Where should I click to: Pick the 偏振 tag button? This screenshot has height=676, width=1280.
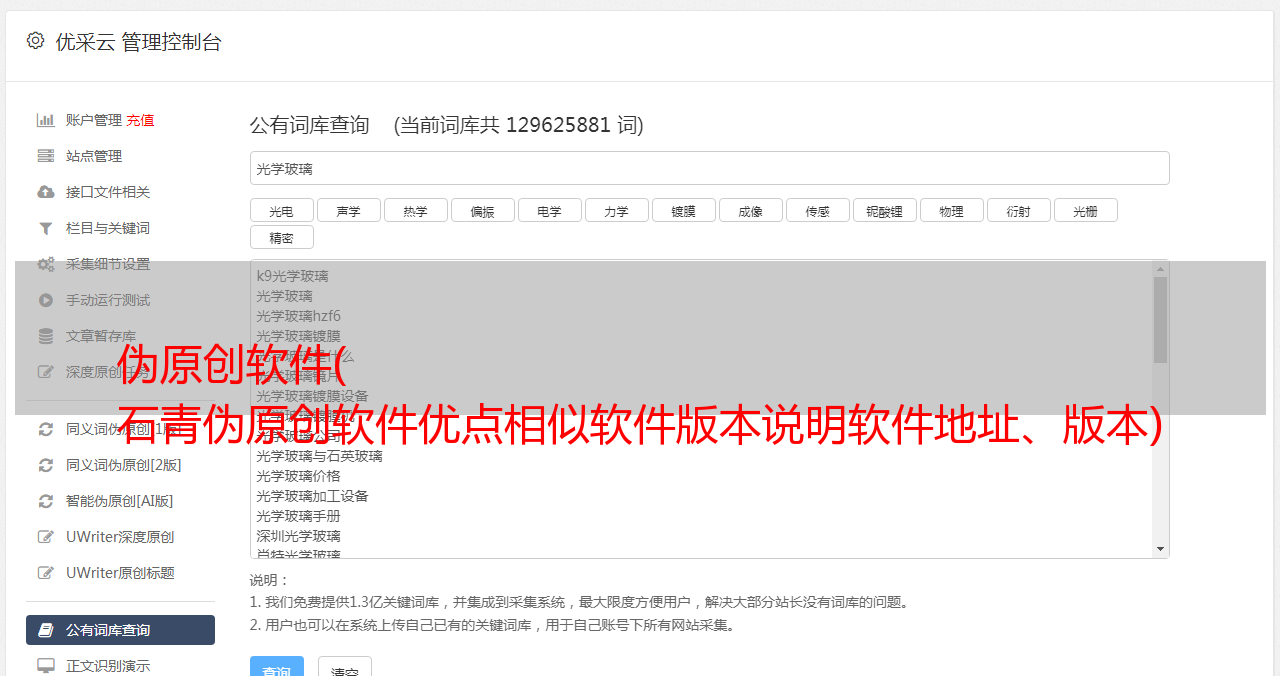[x=482, y=210]
